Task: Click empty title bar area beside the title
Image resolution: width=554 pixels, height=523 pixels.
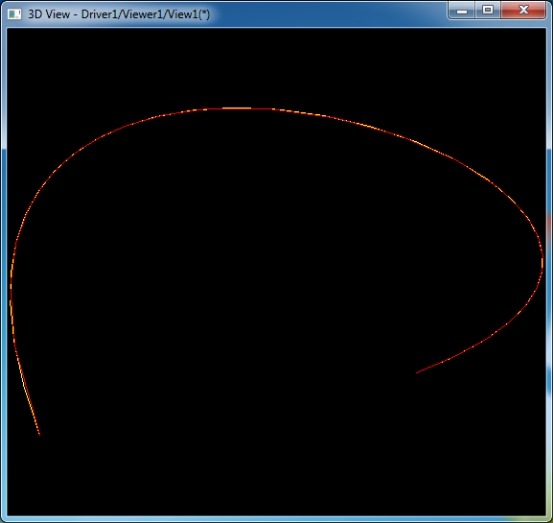Action: pos(329,13)
